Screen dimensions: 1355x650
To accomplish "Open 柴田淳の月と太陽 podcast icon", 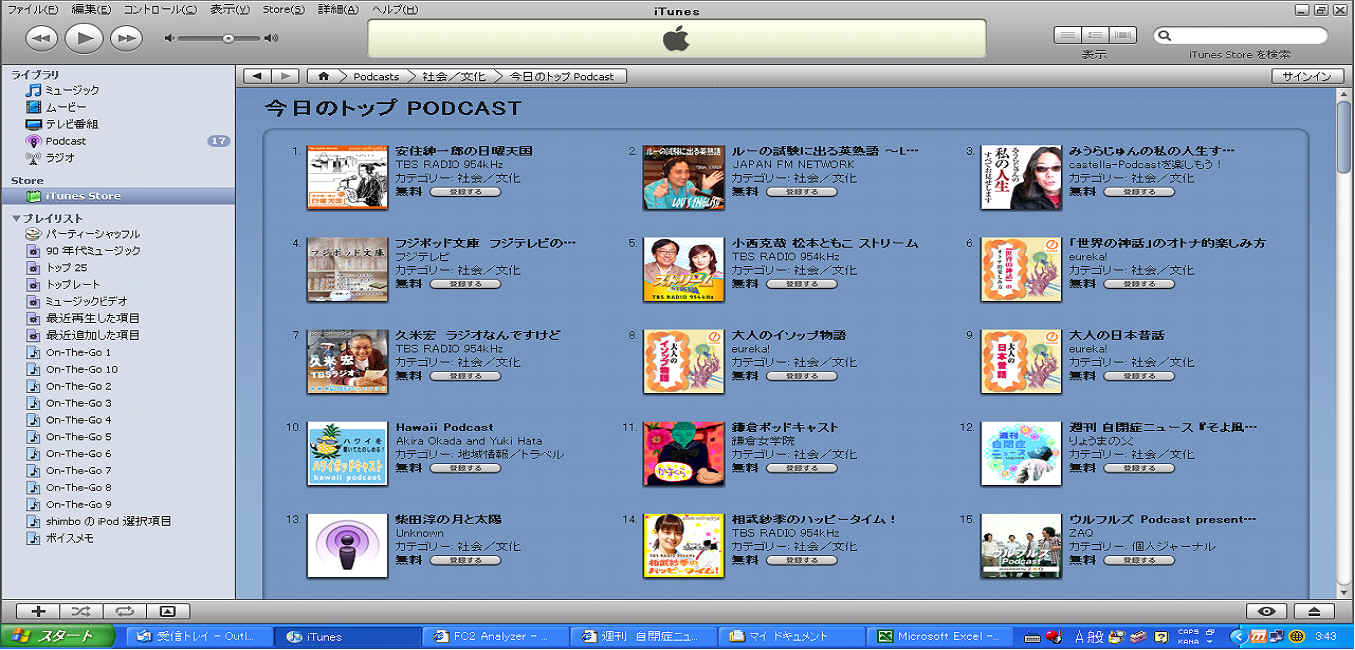I will tap(347, 545).
